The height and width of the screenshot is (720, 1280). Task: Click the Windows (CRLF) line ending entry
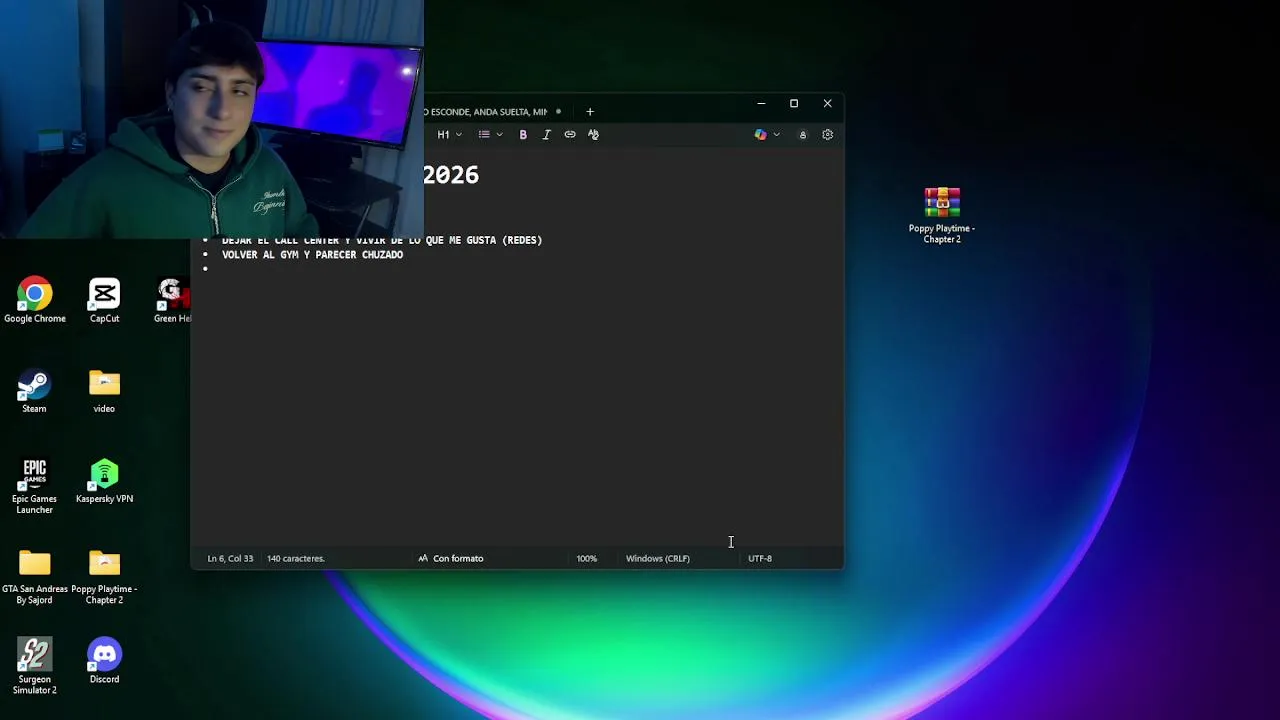coord(657,559)
